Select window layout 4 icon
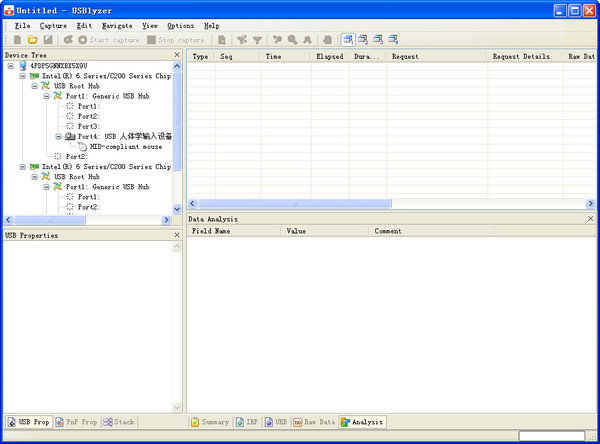Viewport: 600px width, 444px height. 393,40
